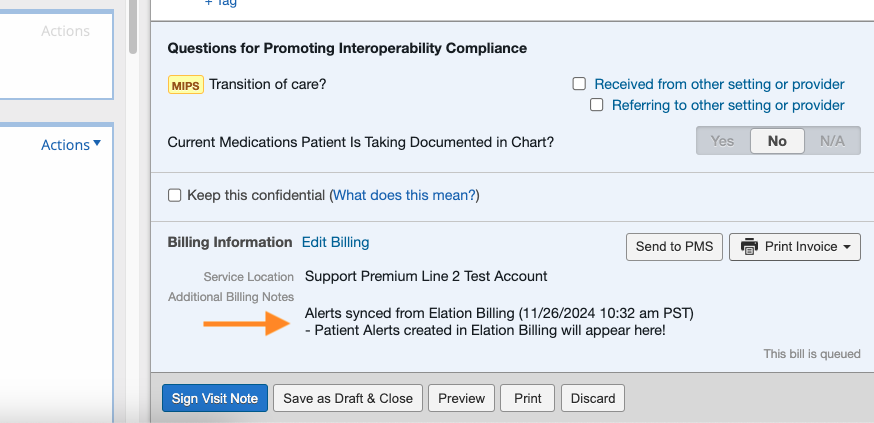Choose N/A for medications documented

point(832,141)
